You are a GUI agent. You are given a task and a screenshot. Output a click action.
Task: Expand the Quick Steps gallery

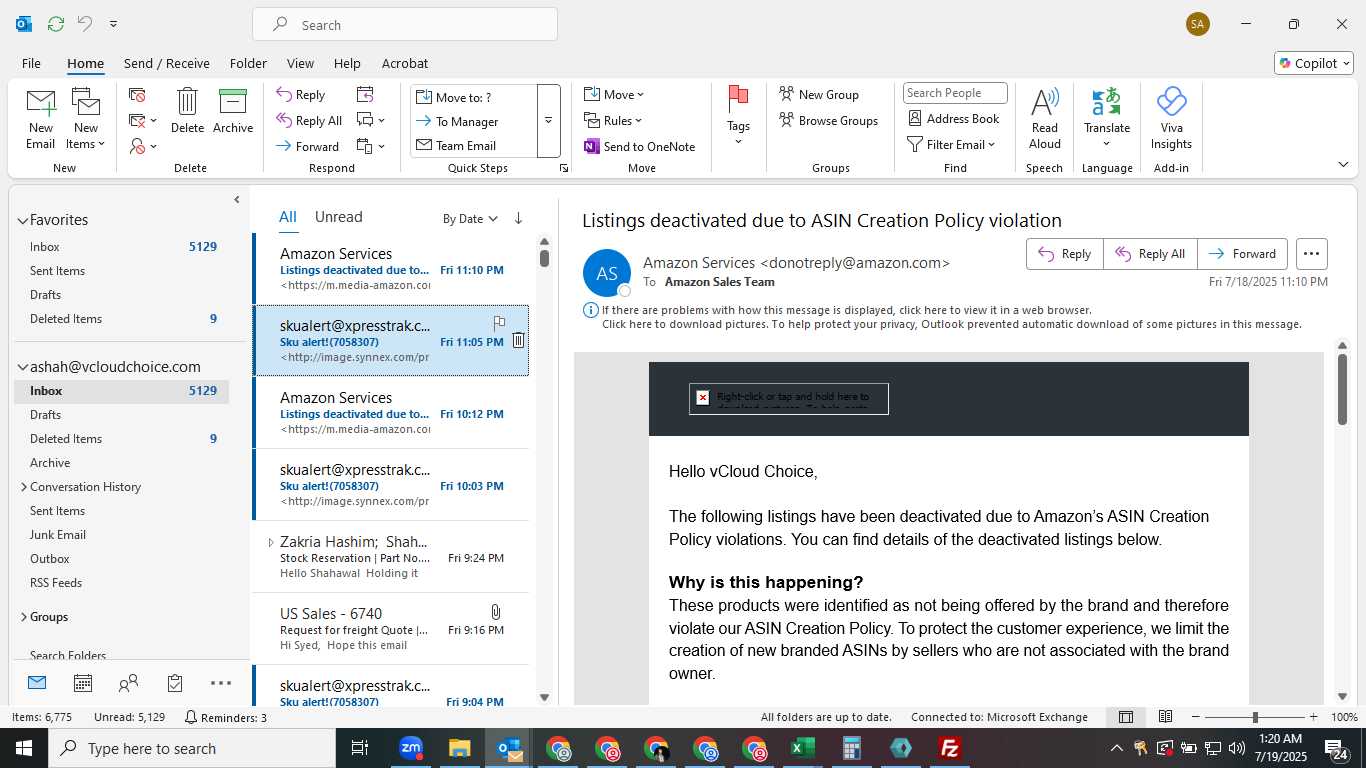548,121
